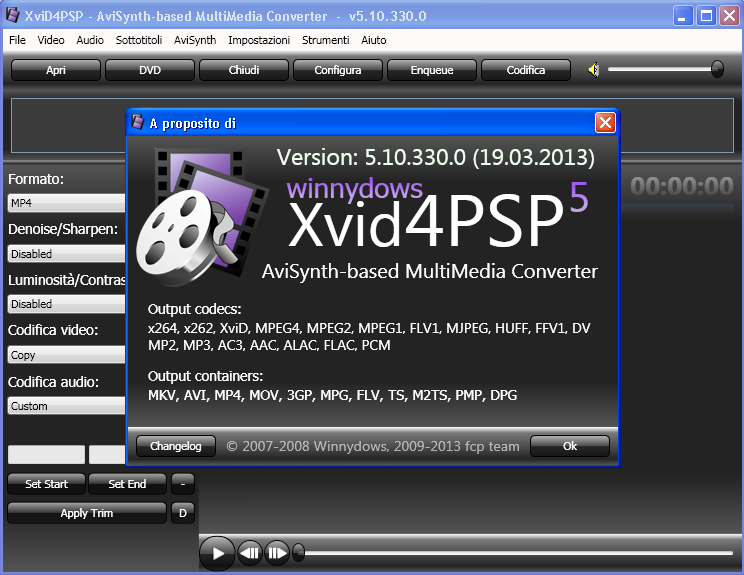The image size is (744, 575).
Task: Click the Apri button
Action: [56, 70]
